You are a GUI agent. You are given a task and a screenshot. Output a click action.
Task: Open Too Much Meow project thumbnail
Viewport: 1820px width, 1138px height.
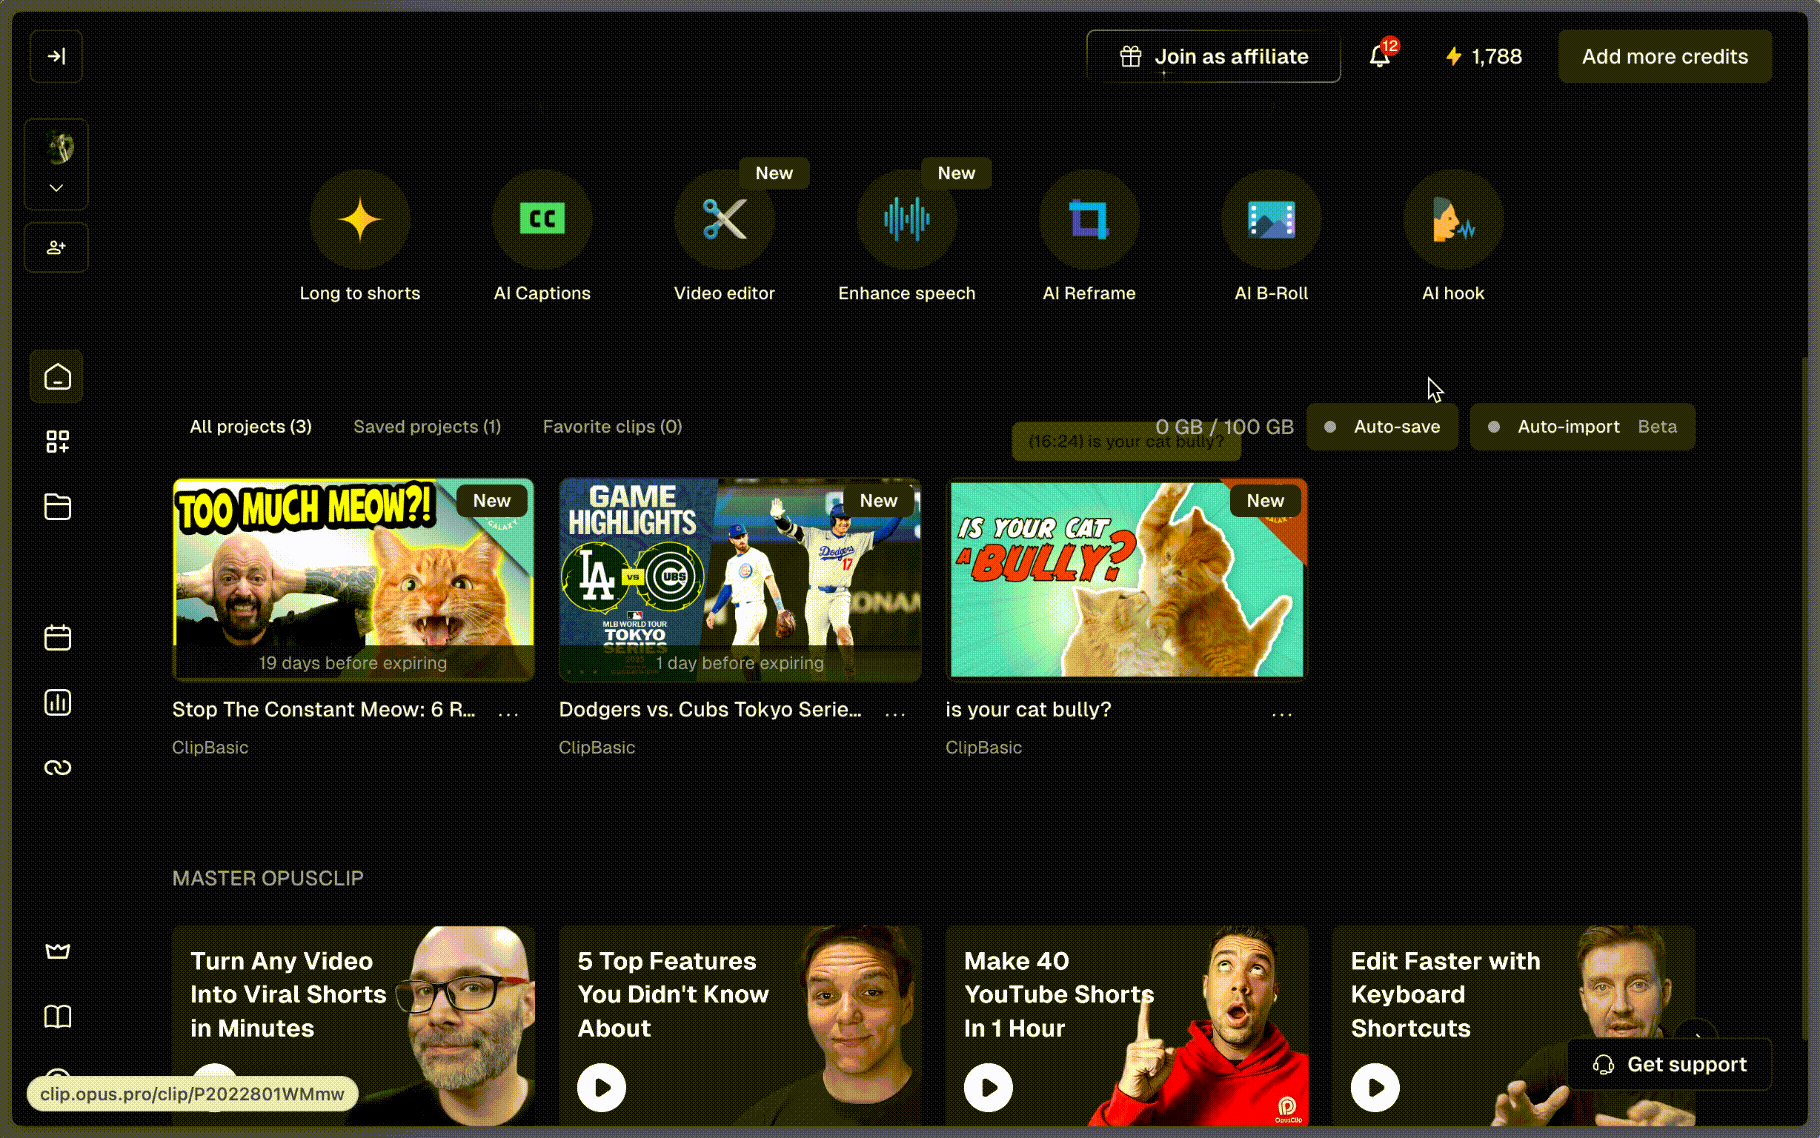(x=353, y=579)
